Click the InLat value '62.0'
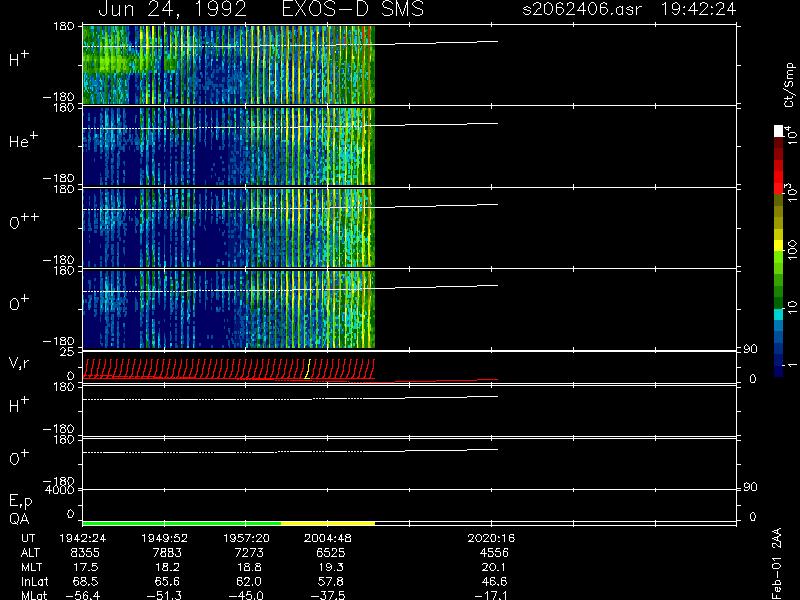The height and width of the screenshot is (600, 800). point(250,581)
